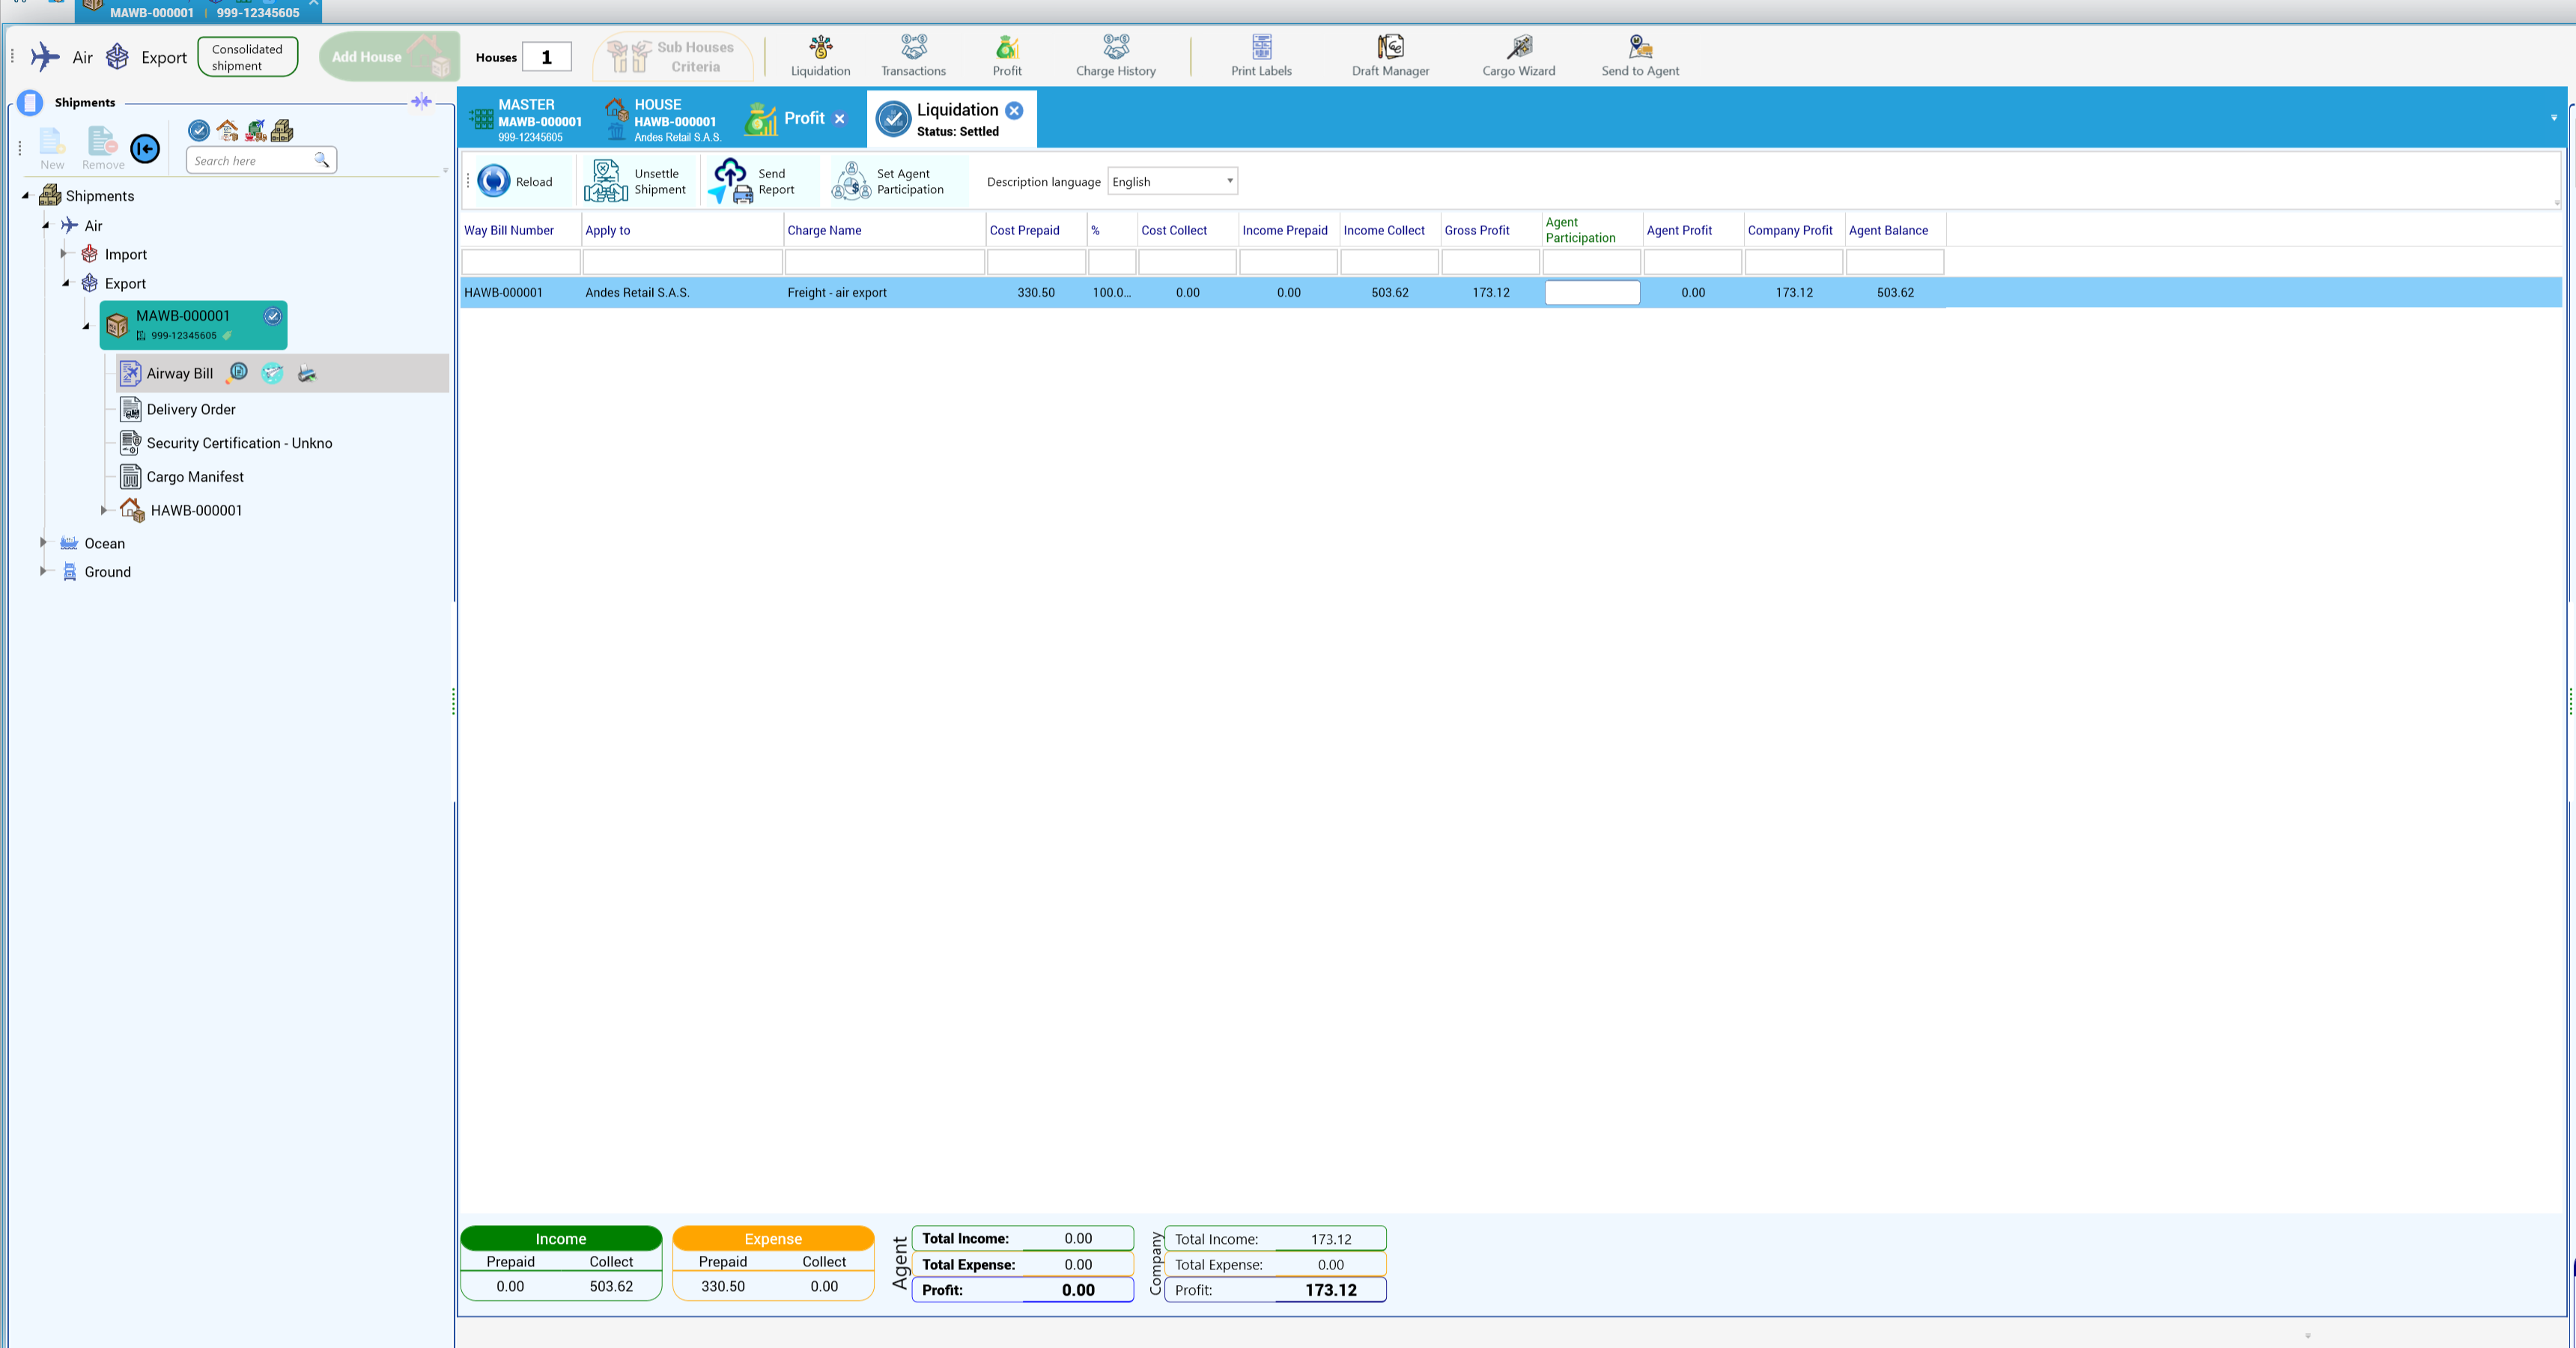This screenshot has height=1348, width=2576.
Task: Click the printer icon on Airway Bill row
Action: 307,373
